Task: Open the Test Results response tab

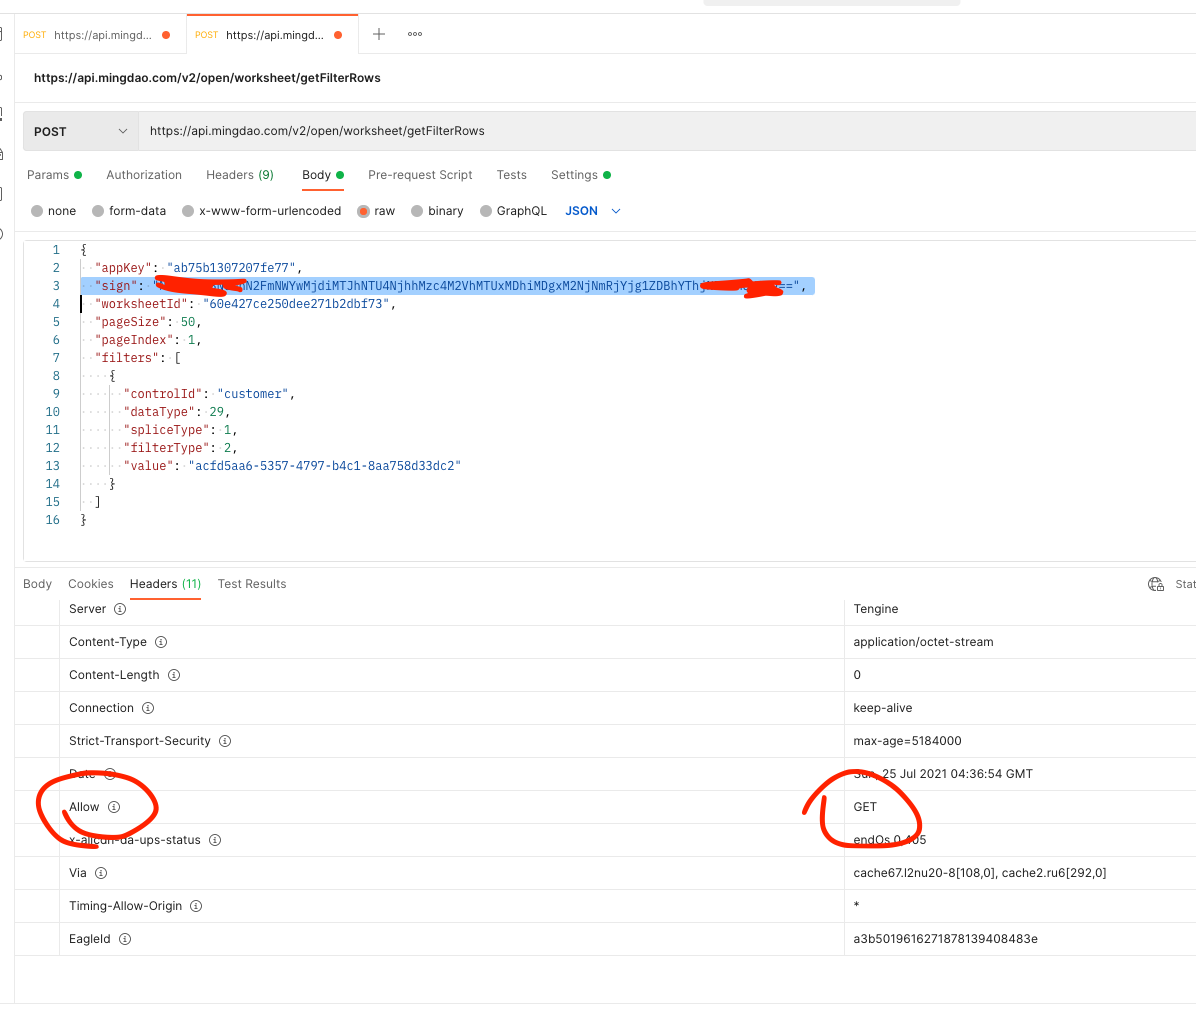Action: coord(251,583)
